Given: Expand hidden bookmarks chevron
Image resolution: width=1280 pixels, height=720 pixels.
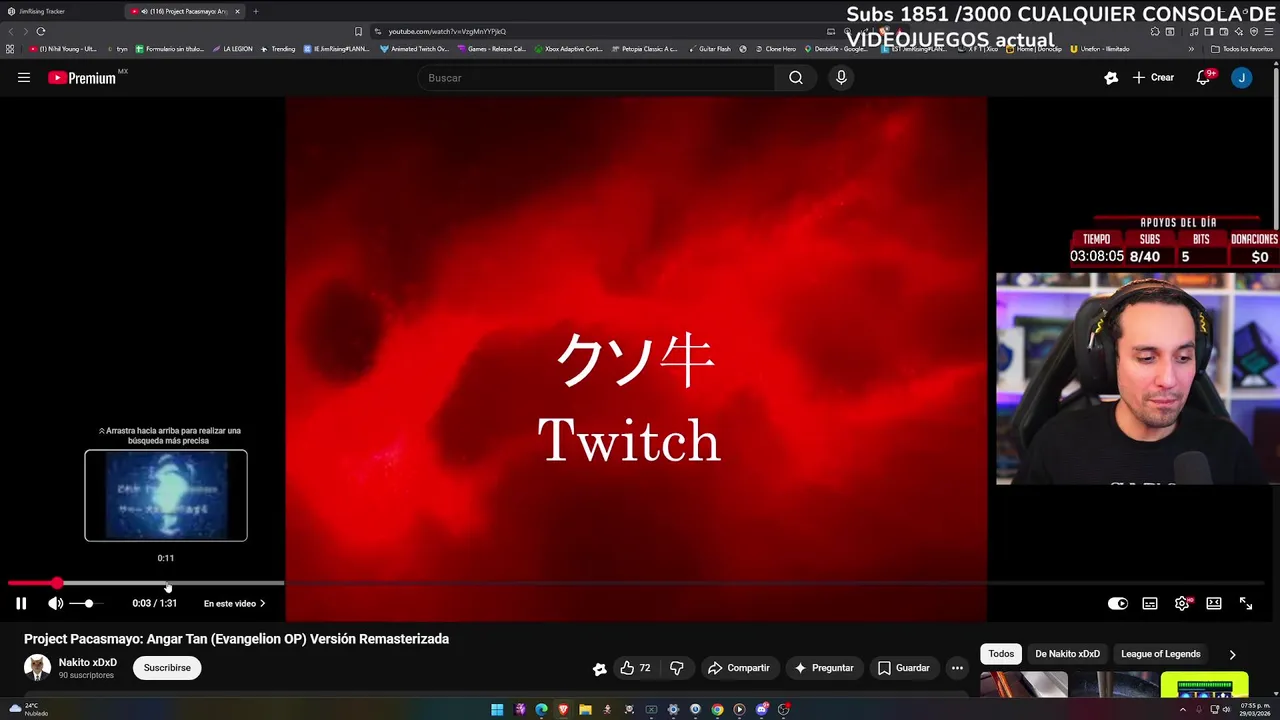Looking at the screenshot, I should click(1191, 49).
